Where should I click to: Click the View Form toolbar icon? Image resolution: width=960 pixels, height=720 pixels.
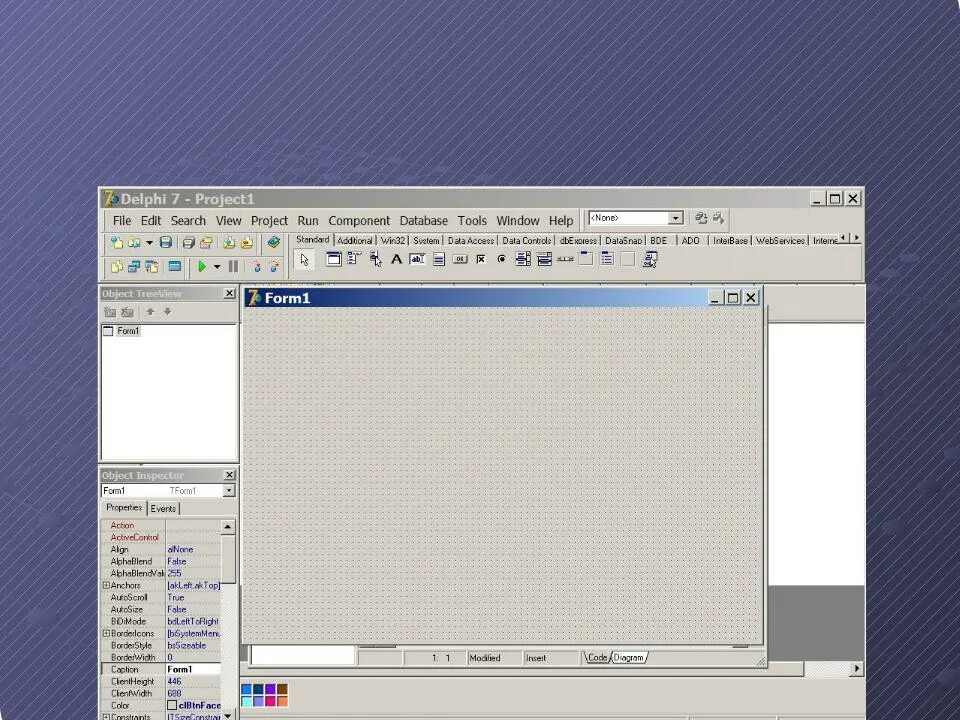point(134,266)
